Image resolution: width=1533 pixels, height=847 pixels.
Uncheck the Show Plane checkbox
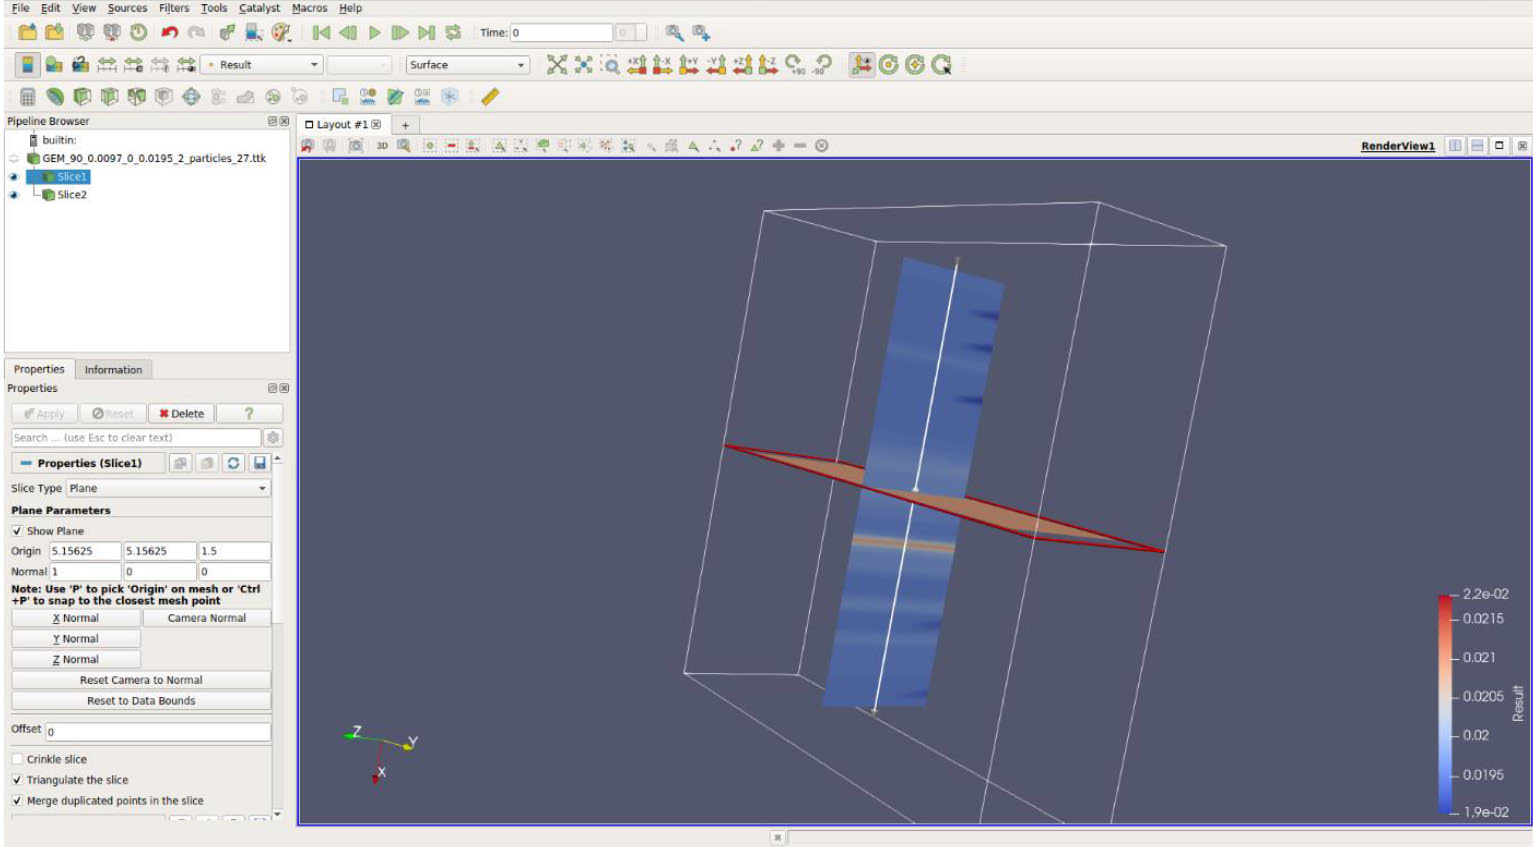pos(17,531)
